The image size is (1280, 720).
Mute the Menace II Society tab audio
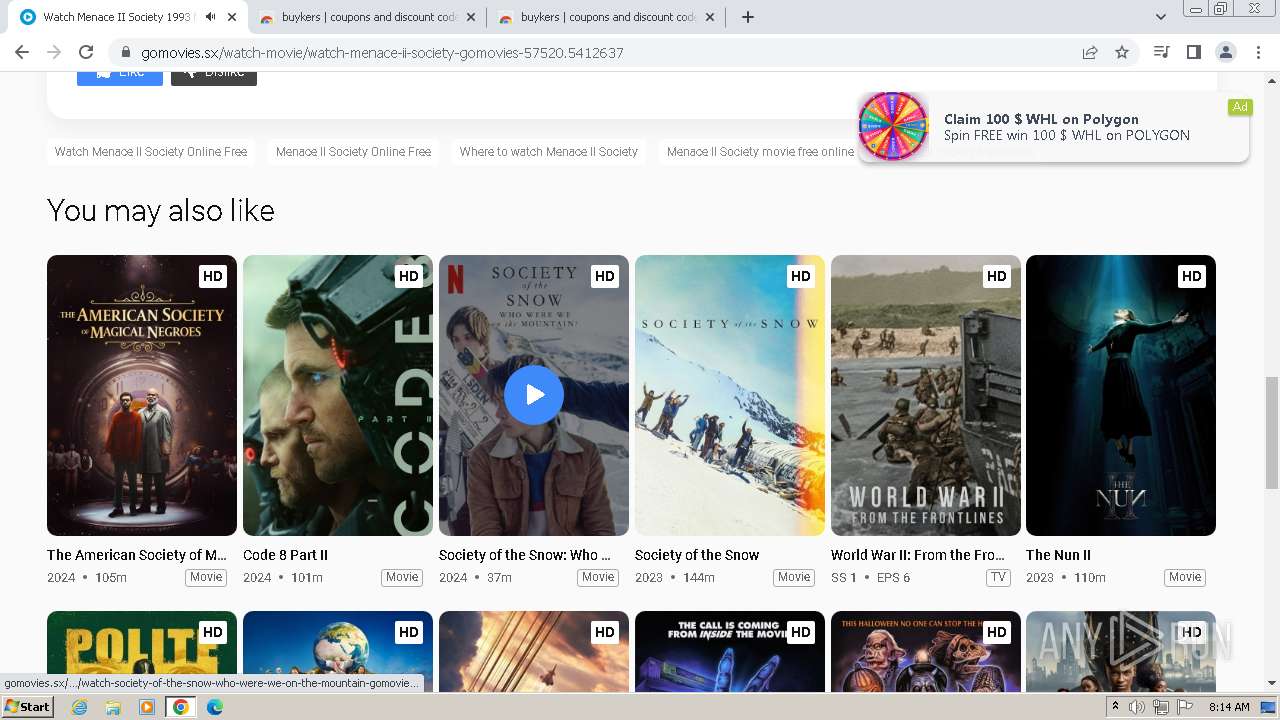tap(210, 17)
